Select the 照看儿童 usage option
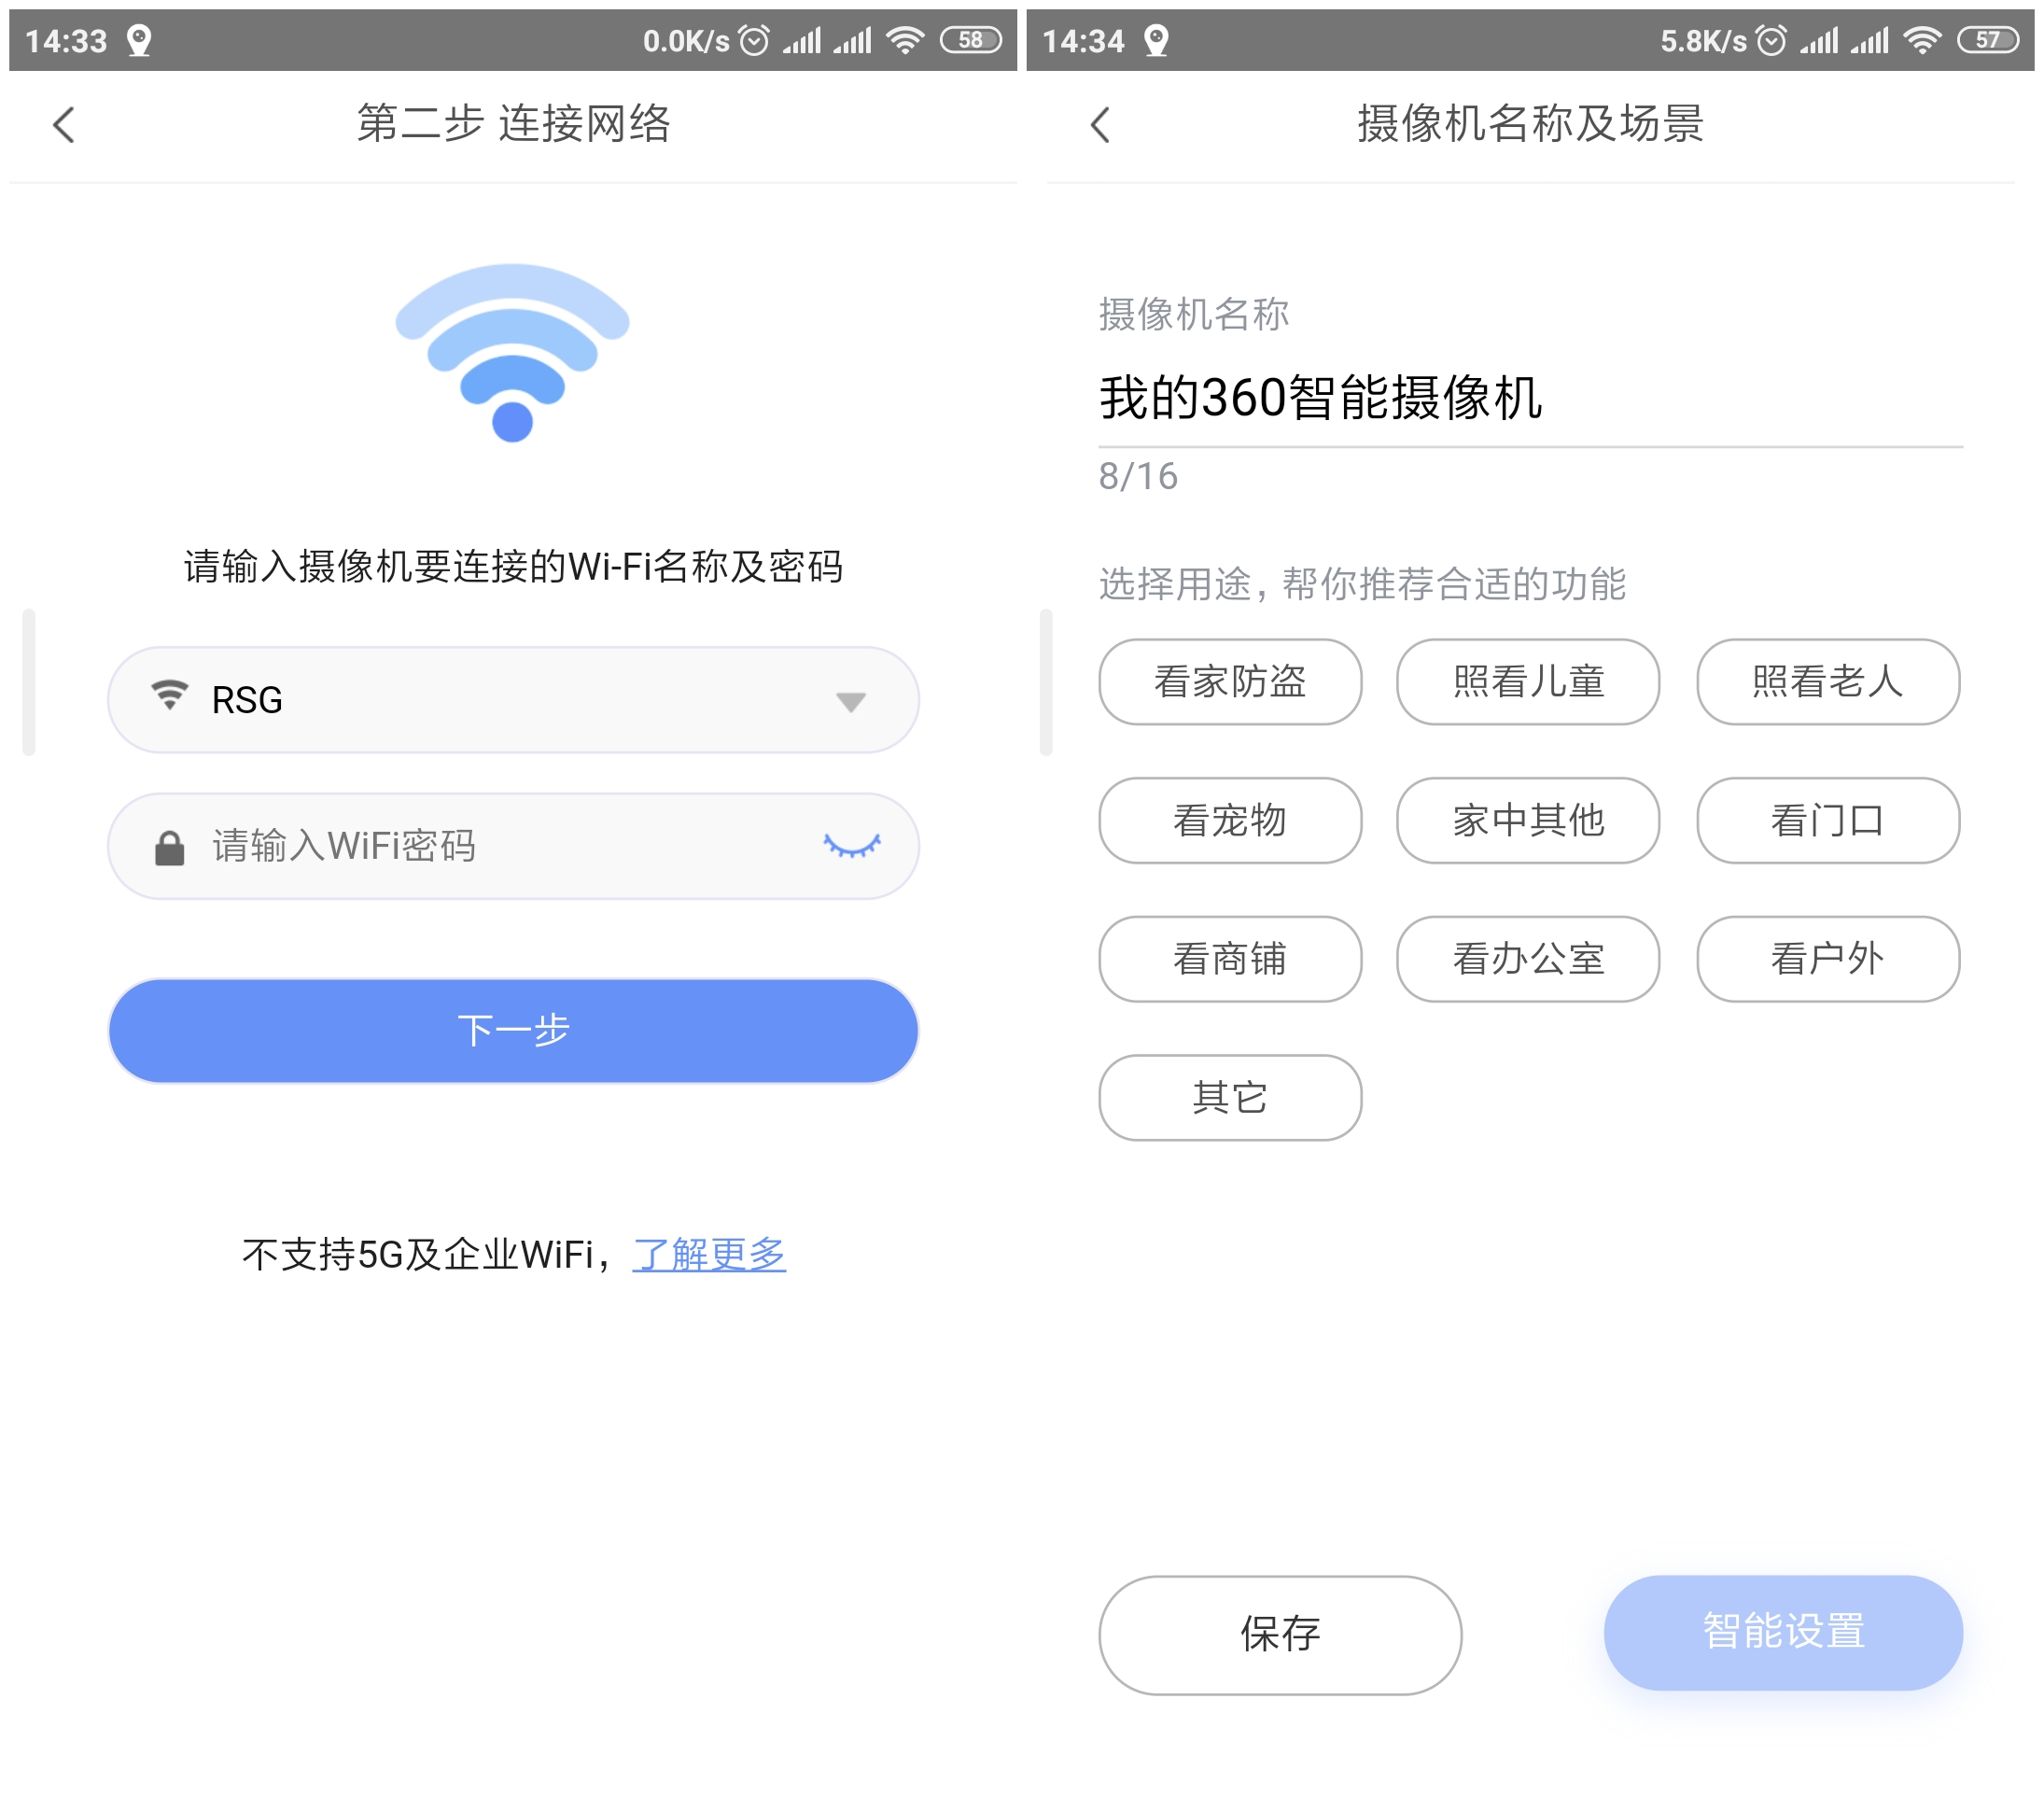Viewport: 2044px width, 1811px height. tap(1528, 681)
